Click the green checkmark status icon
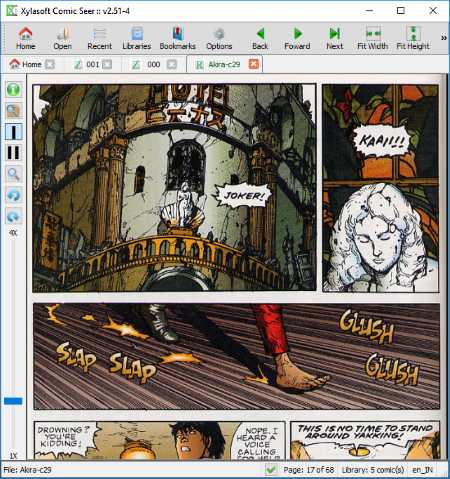Viewport: 450px width, 479px height. 271,470
